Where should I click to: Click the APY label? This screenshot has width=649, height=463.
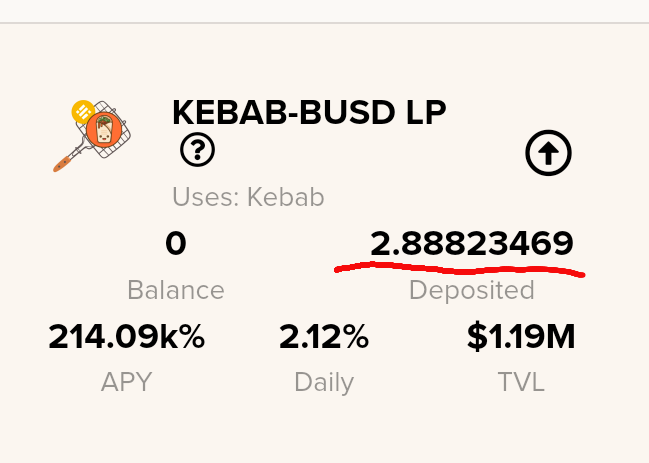point(127,381)
